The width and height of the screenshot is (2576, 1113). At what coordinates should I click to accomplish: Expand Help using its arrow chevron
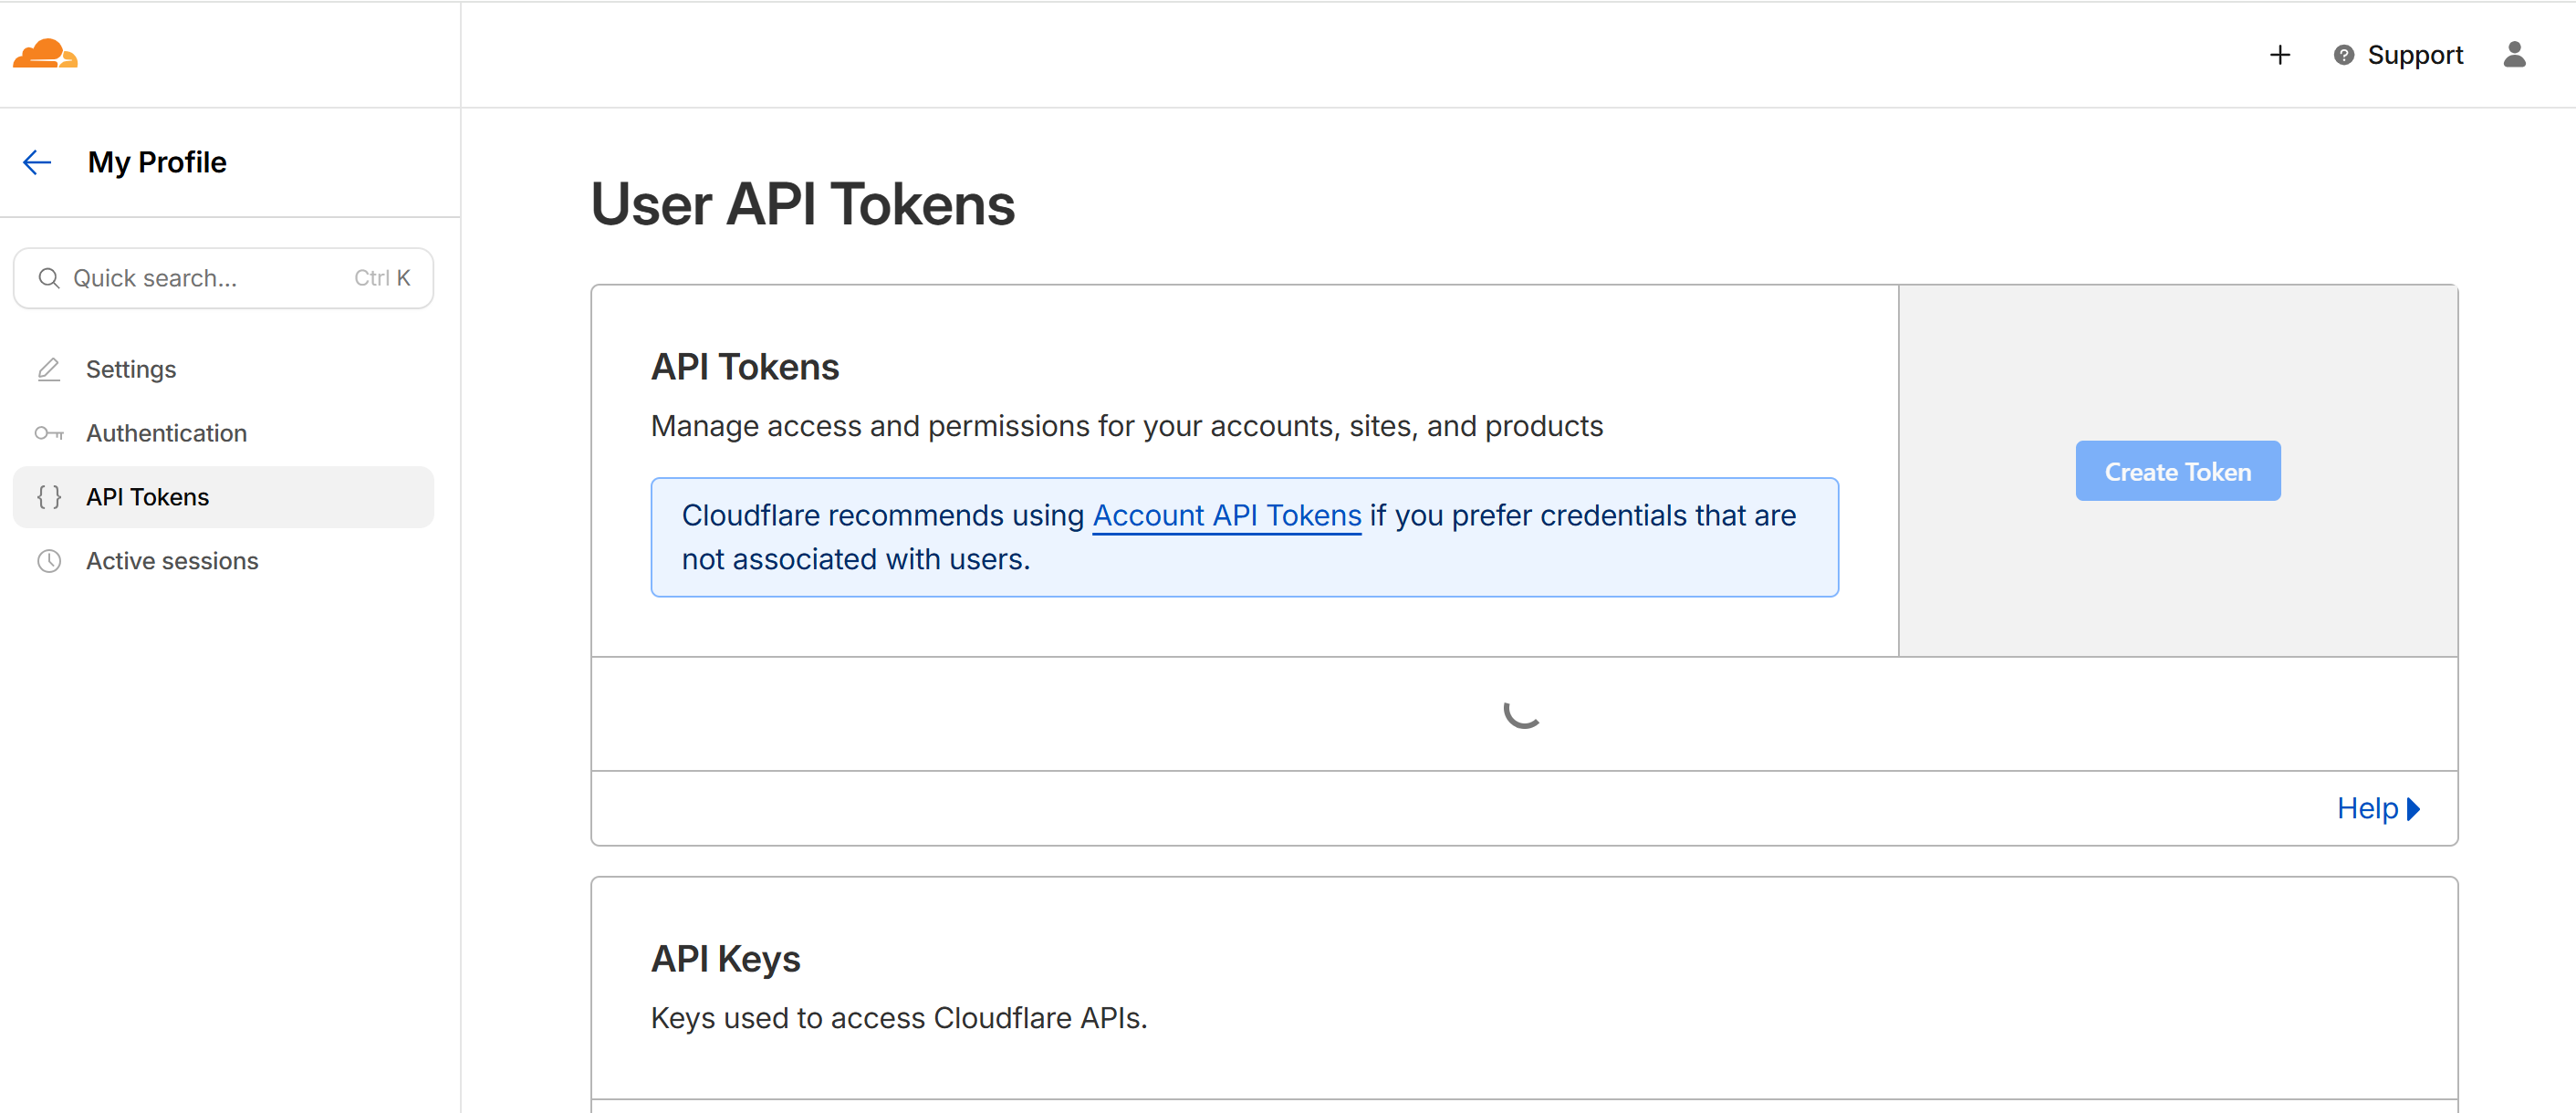2415,808
